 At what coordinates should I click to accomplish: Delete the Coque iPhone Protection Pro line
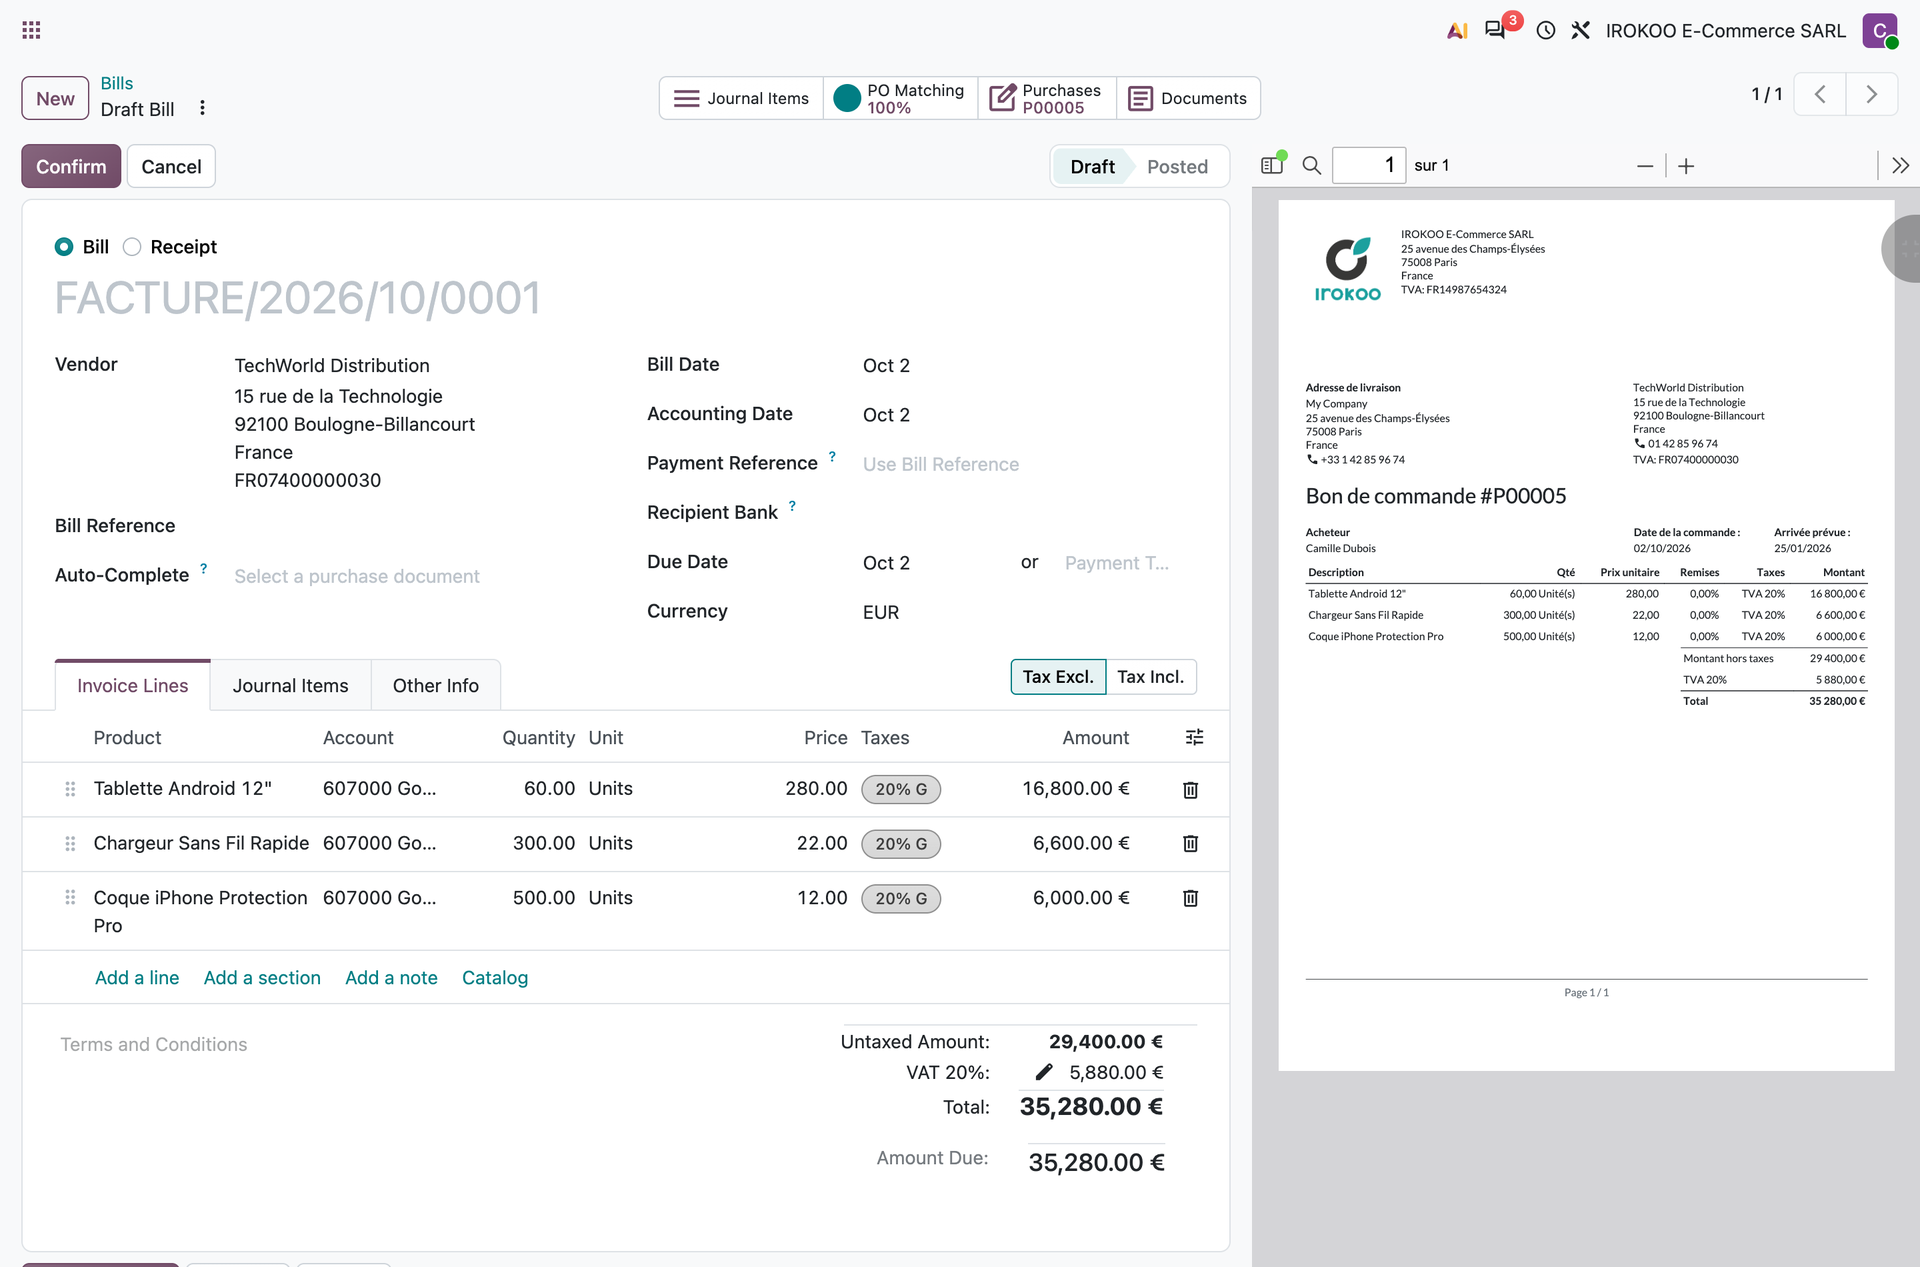(1190, 898)
